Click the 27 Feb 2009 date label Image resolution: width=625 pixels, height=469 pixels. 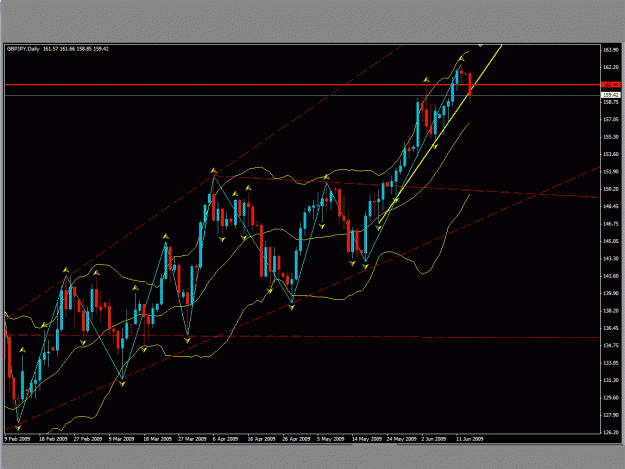pyautogui.click(x=88, y=439)
